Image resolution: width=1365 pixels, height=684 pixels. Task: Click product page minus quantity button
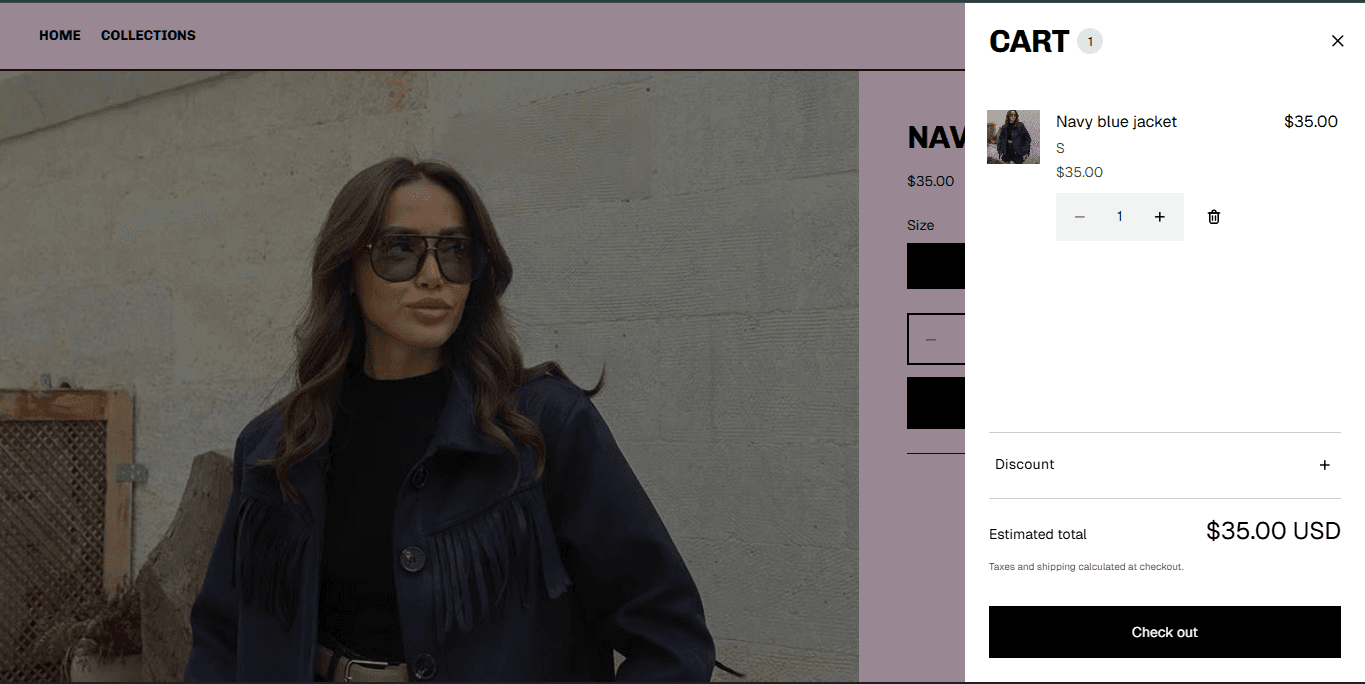point(931,340)
